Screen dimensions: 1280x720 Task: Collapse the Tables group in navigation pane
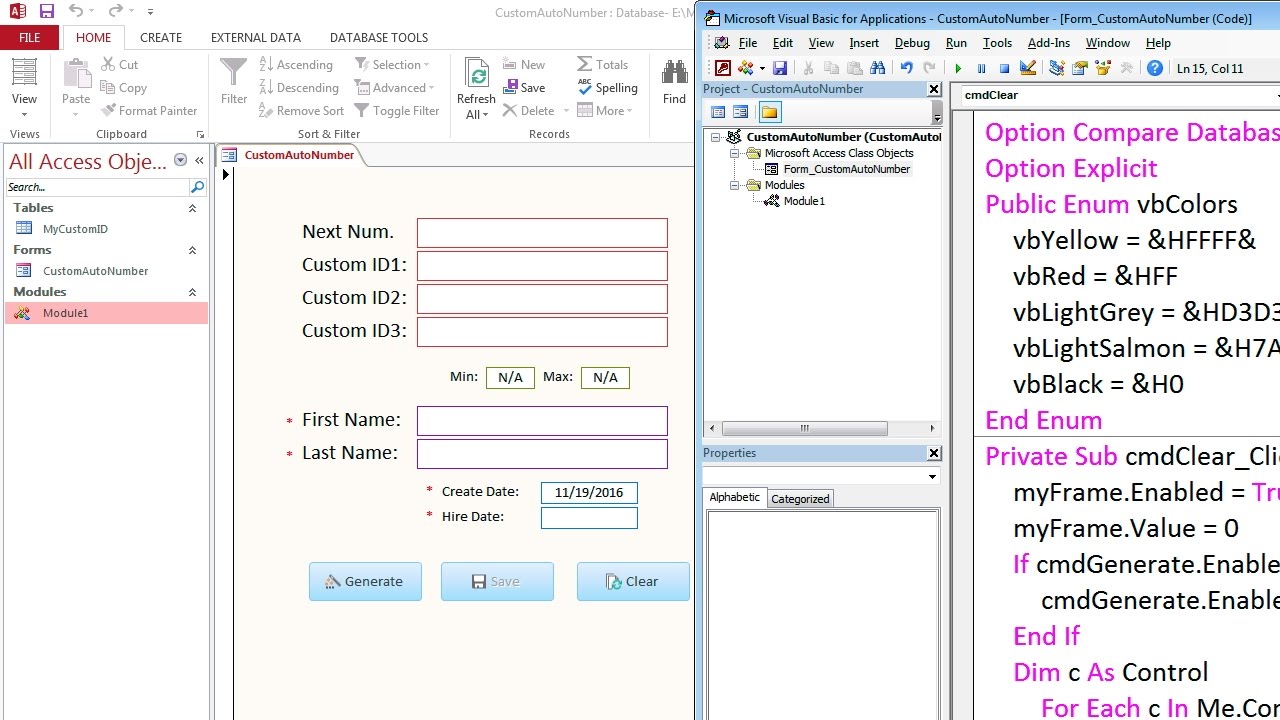[x=192, y=208]
